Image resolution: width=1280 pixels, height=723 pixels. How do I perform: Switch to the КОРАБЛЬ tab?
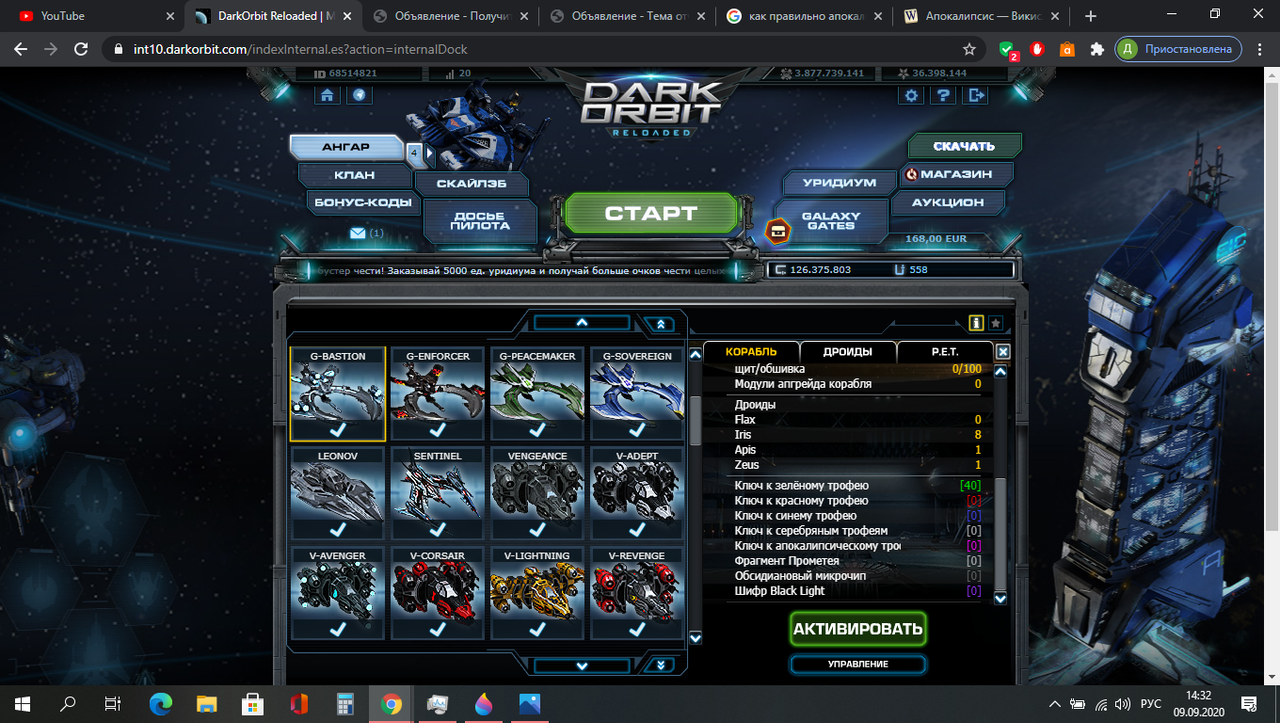[x=751, y=352]
